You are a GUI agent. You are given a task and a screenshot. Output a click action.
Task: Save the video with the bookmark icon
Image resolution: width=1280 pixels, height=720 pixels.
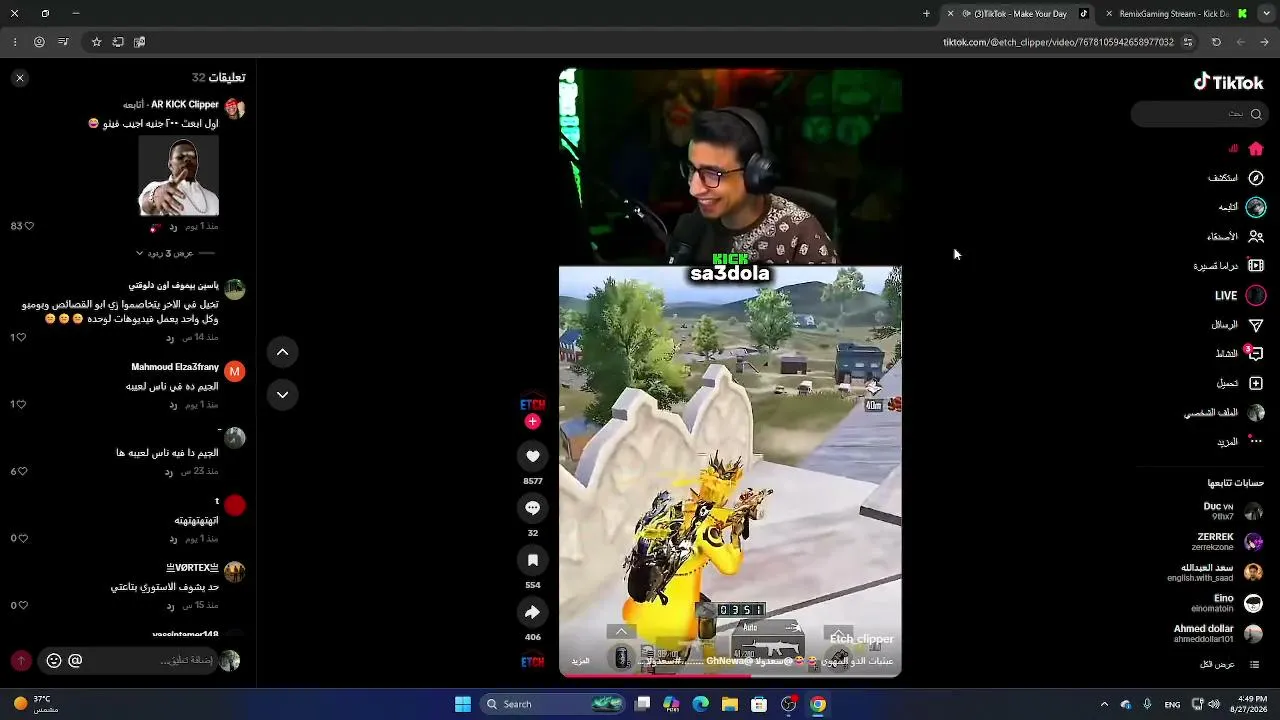click(x=533, y=560)
